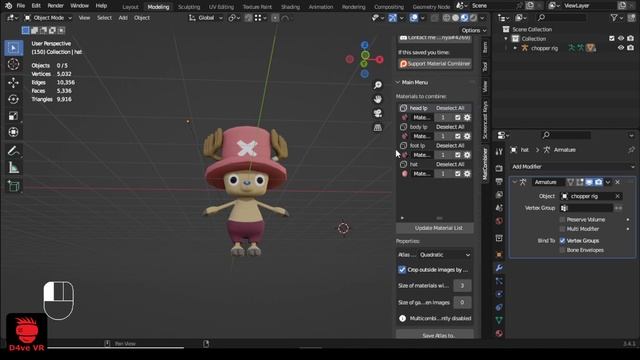The image size is (640, 360).
Task: Open settings gear for hat material
Action: (467, 174)
